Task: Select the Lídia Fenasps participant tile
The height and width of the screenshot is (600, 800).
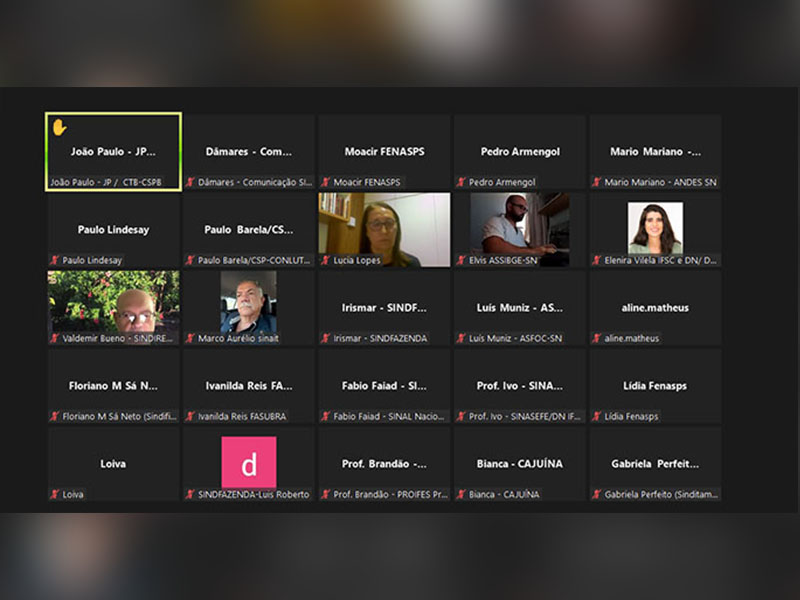Action: coord(655,385)
